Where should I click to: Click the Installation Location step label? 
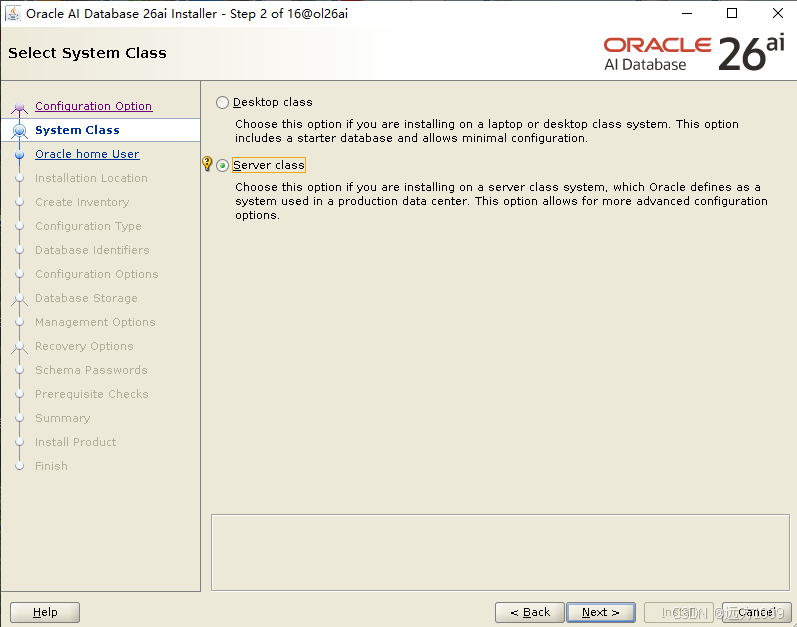pyautogui.click(x=91, y=178)
